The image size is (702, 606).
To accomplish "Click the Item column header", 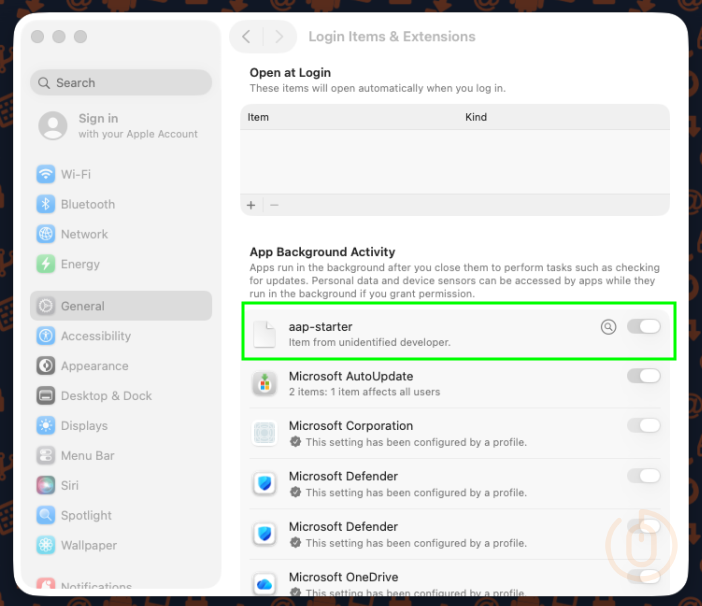I will (258, 117).
